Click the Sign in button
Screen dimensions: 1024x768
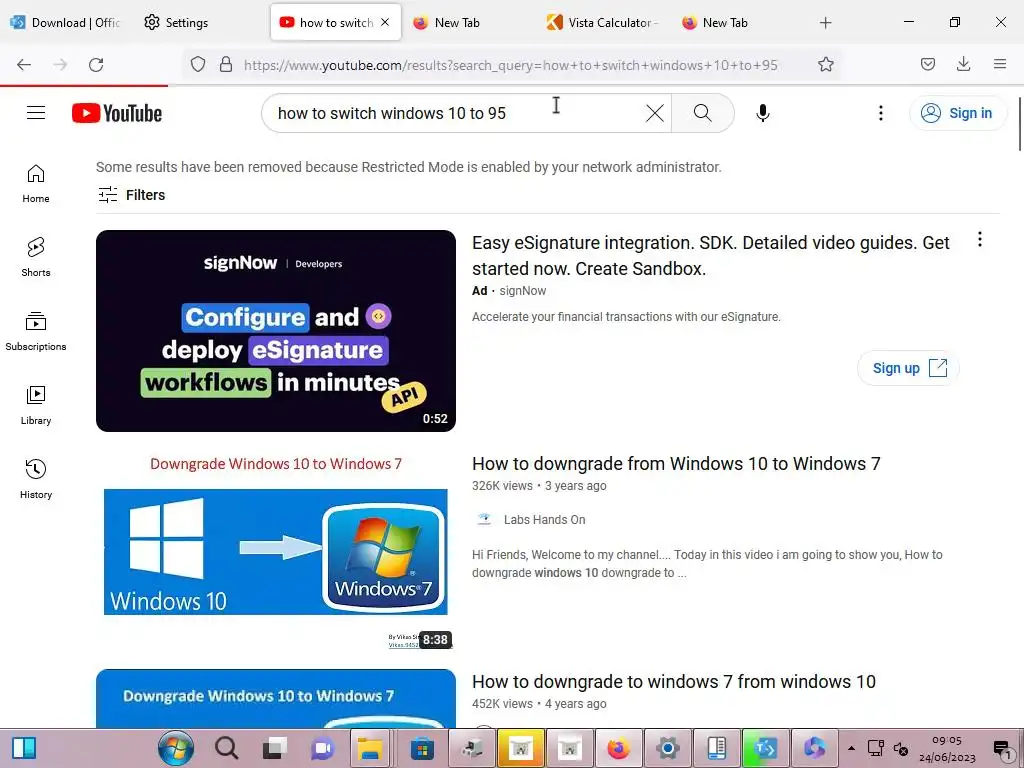958,113
